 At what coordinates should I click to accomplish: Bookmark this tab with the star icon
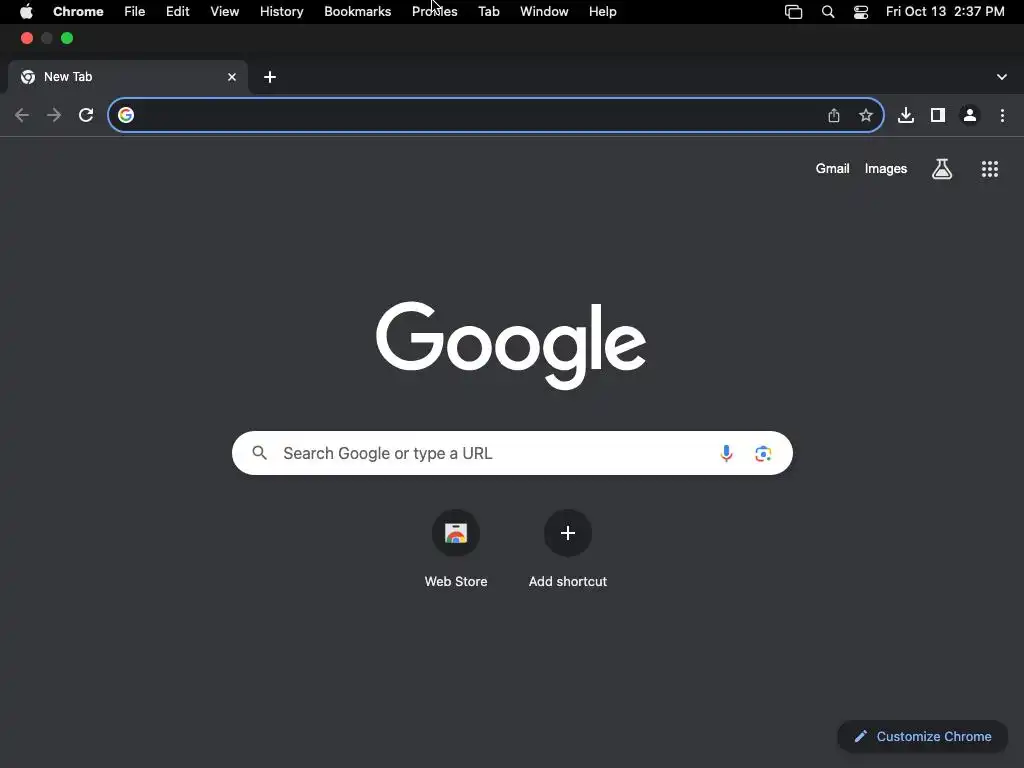coord(866,116)
